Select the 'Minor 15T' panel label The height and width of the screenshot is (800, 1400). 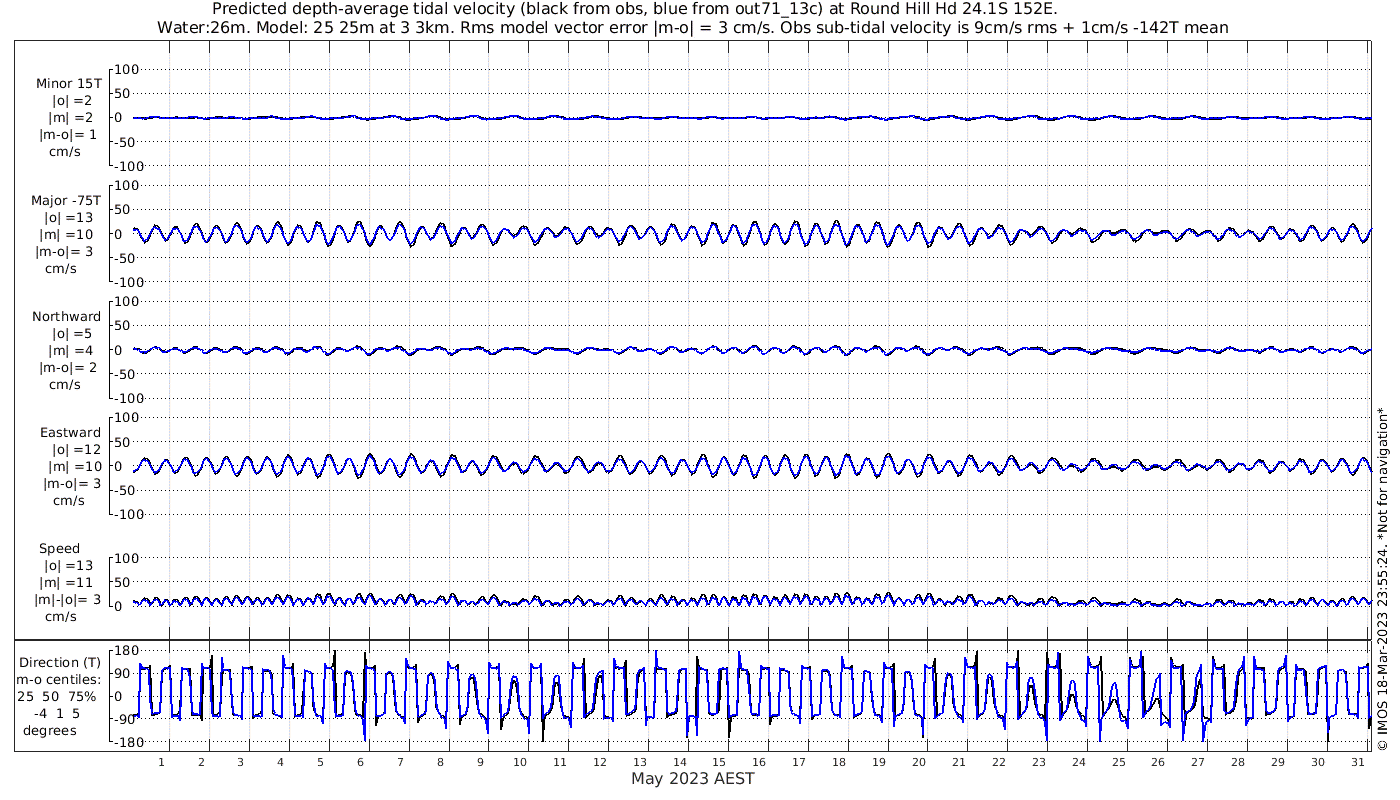[x=68, y=84]
